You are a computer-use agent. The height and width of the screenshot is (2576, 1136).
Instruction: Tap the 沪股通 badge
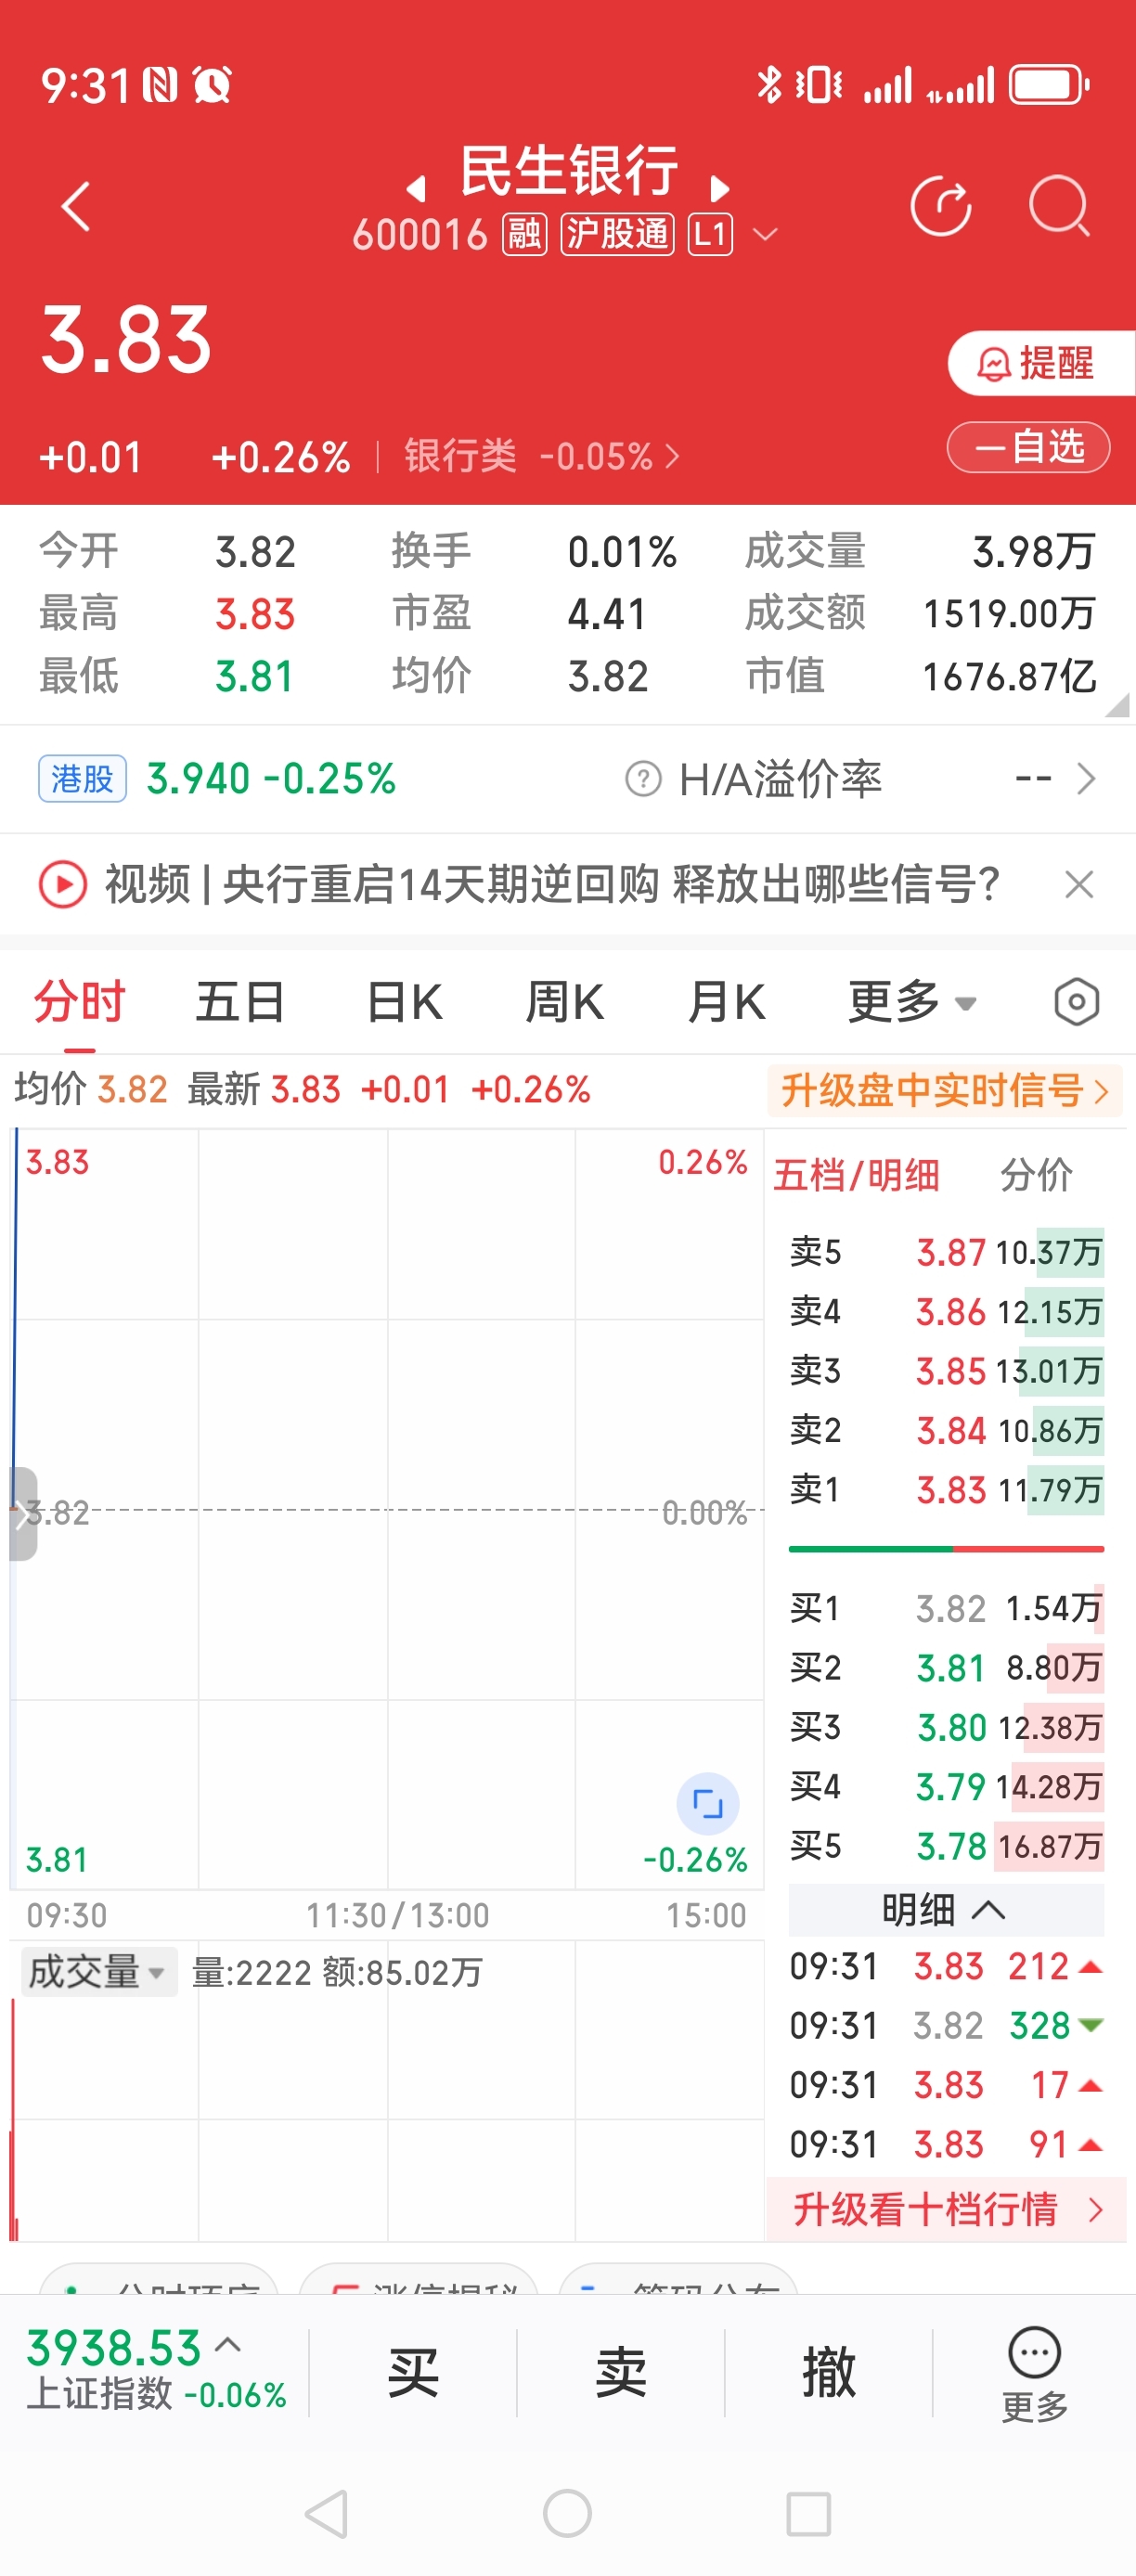617,235
